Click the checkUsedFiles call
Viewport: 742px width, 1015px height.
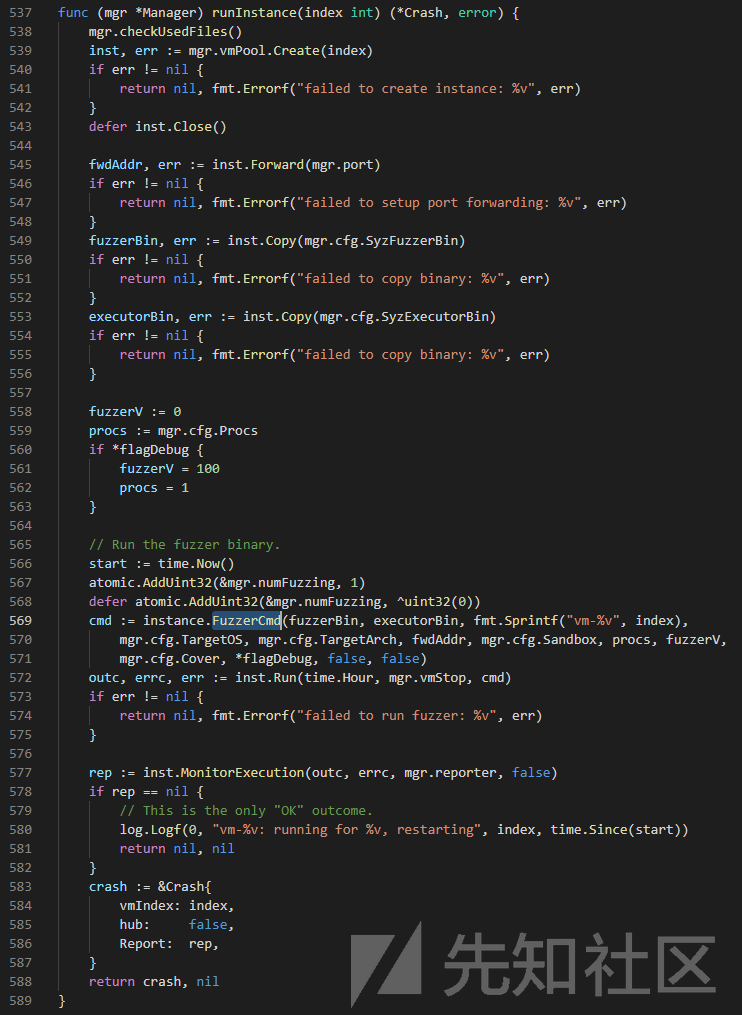pos(181,31)
